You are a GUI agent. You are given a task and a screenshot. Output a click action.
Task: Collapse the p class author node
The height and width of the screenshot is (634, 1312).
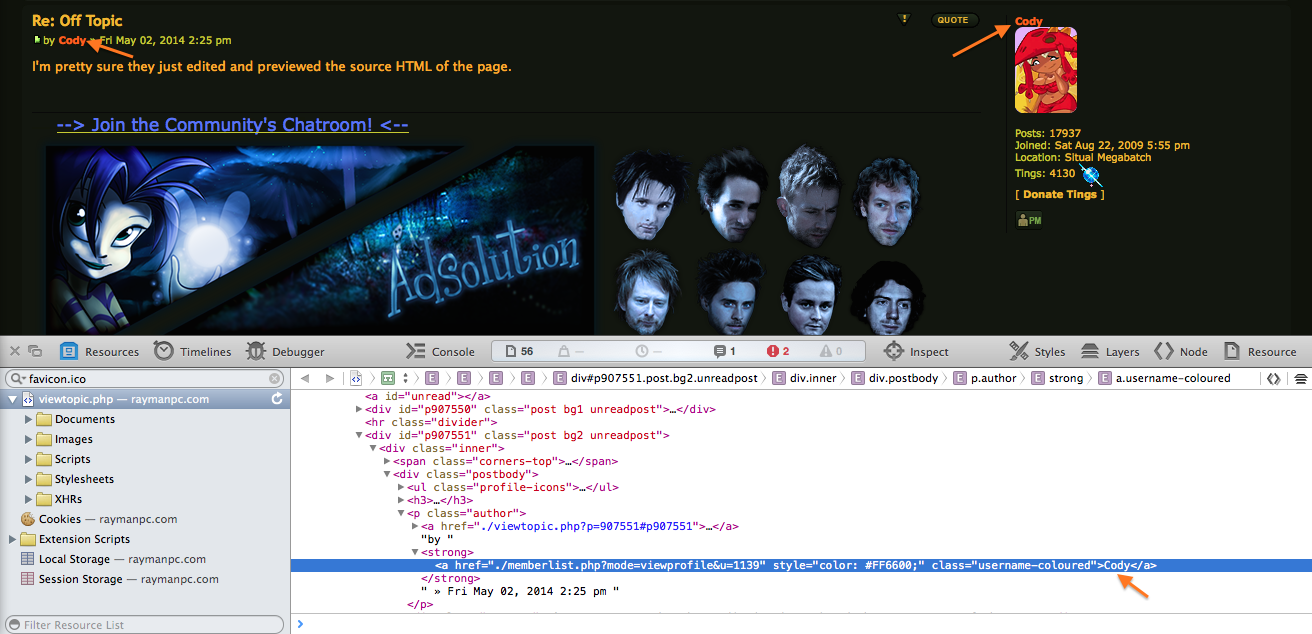click(402, 513)
